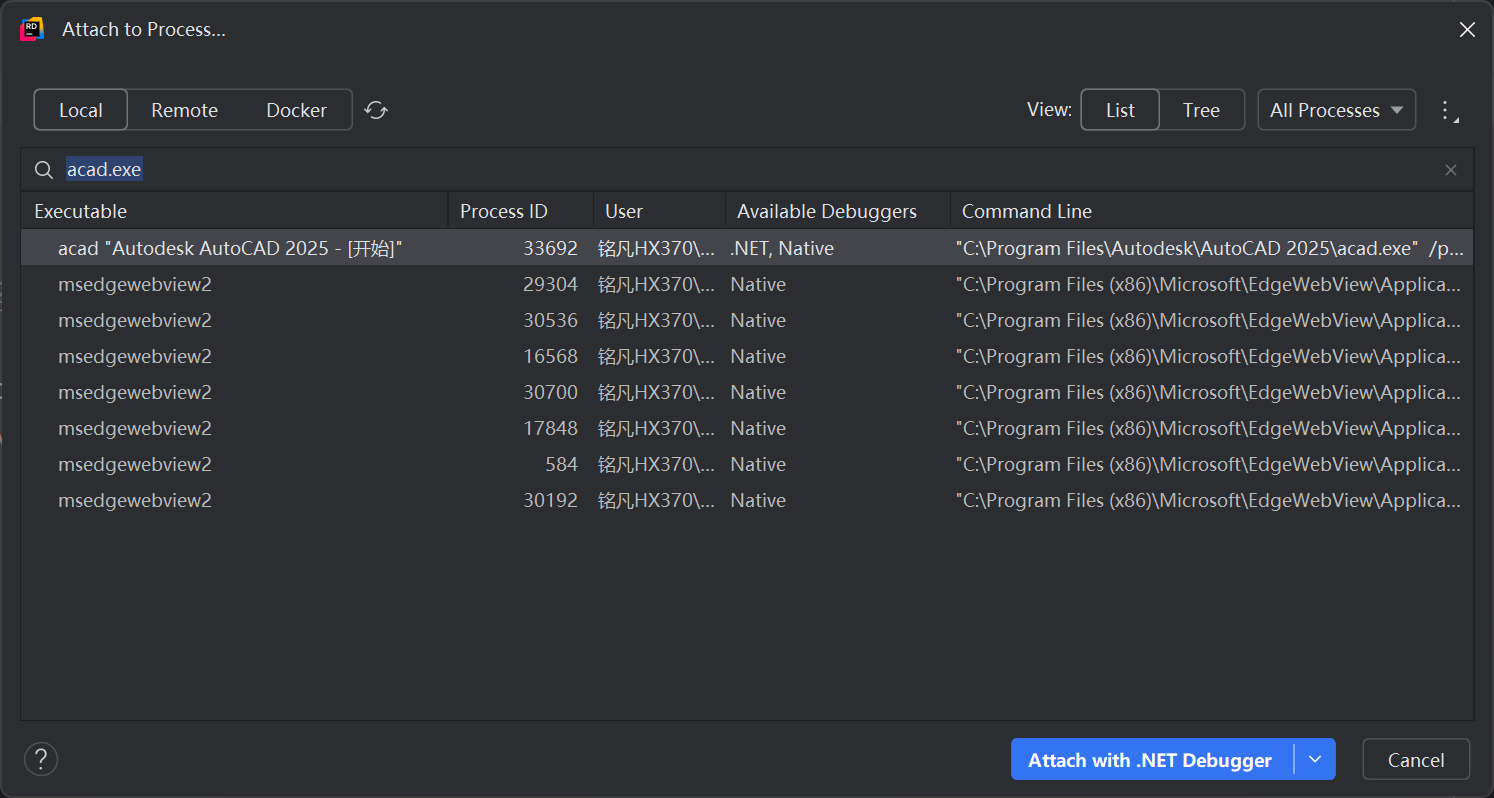Select msedgewebview2 process with ID 17848
The width and height of the screenshot is (1494, 798).
[747, 428]
